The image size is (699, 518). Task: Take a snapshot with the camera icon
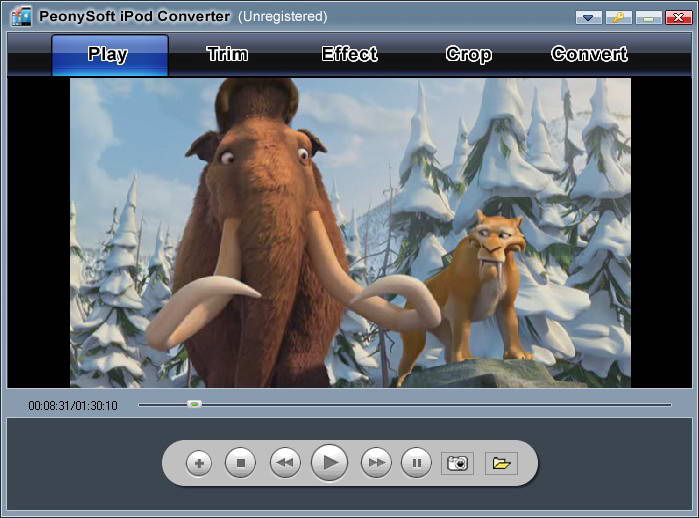point(457,464)
